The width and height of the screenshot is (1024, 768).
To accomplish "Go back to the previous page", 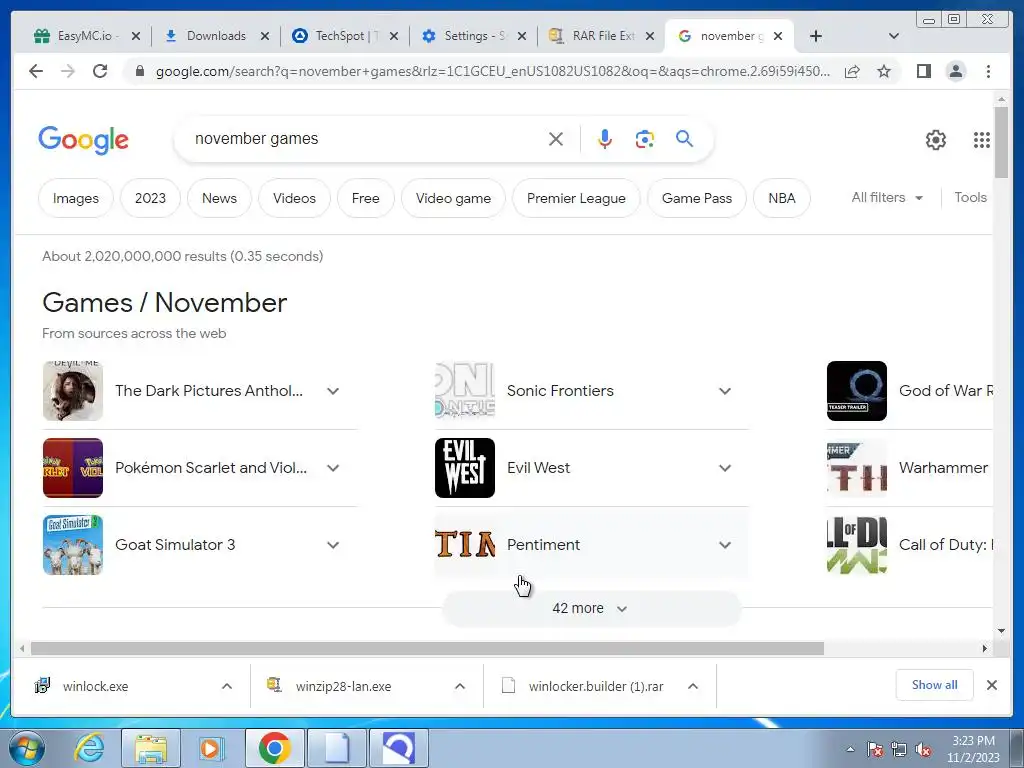I will tap(36, 71).
